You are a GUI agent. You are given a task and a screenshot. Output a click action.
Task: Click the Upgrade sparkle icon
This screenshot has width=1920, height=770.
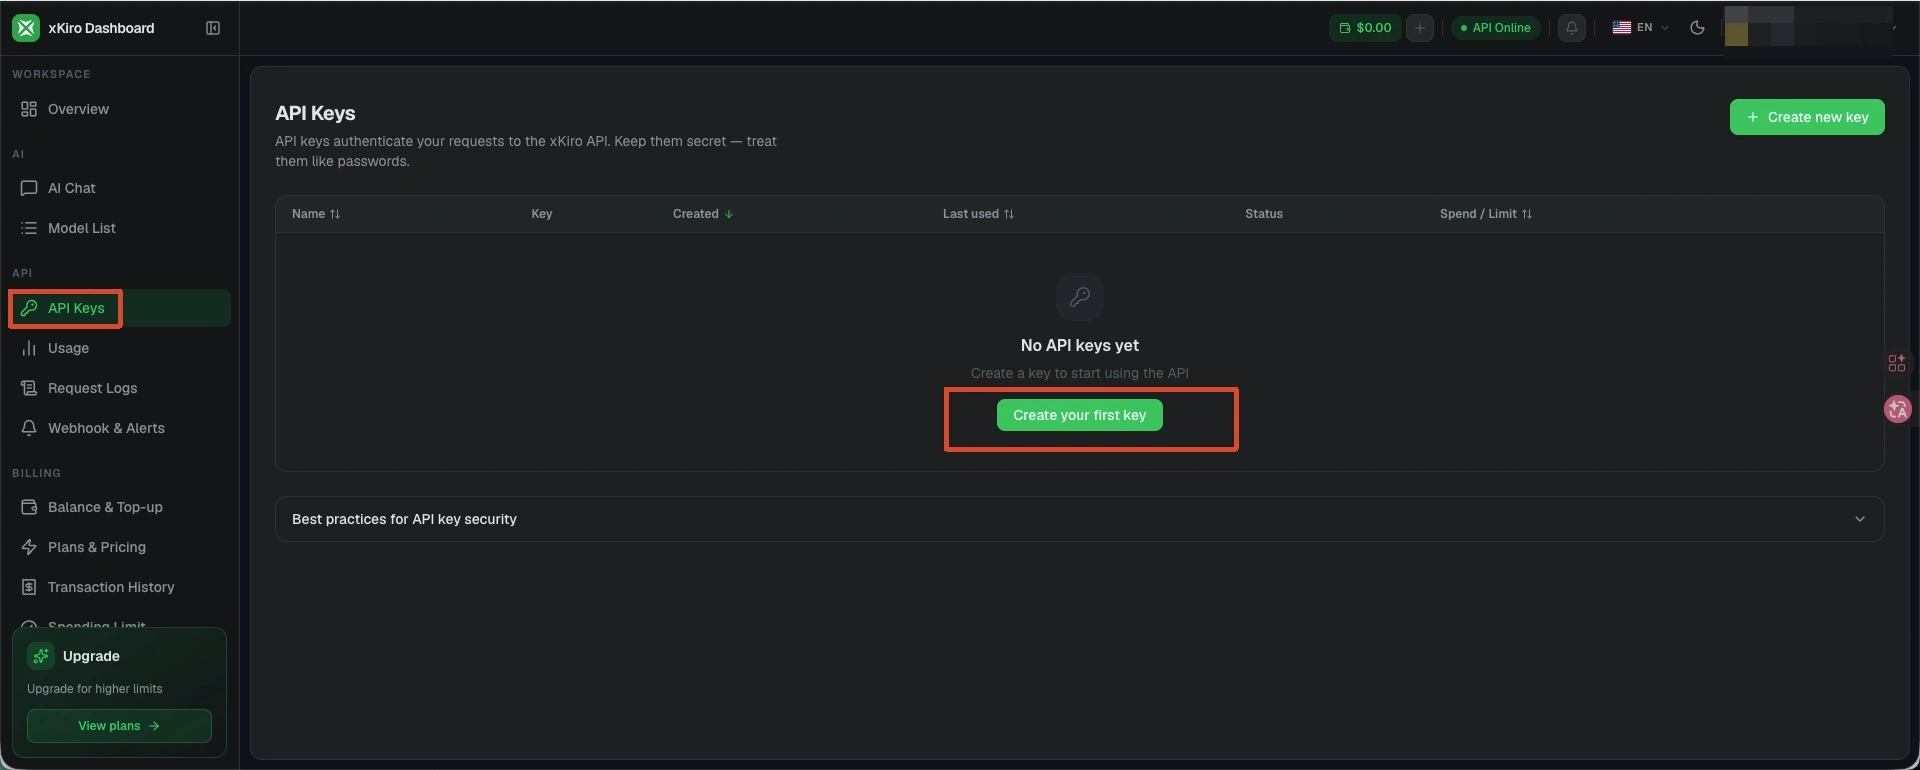41,656
